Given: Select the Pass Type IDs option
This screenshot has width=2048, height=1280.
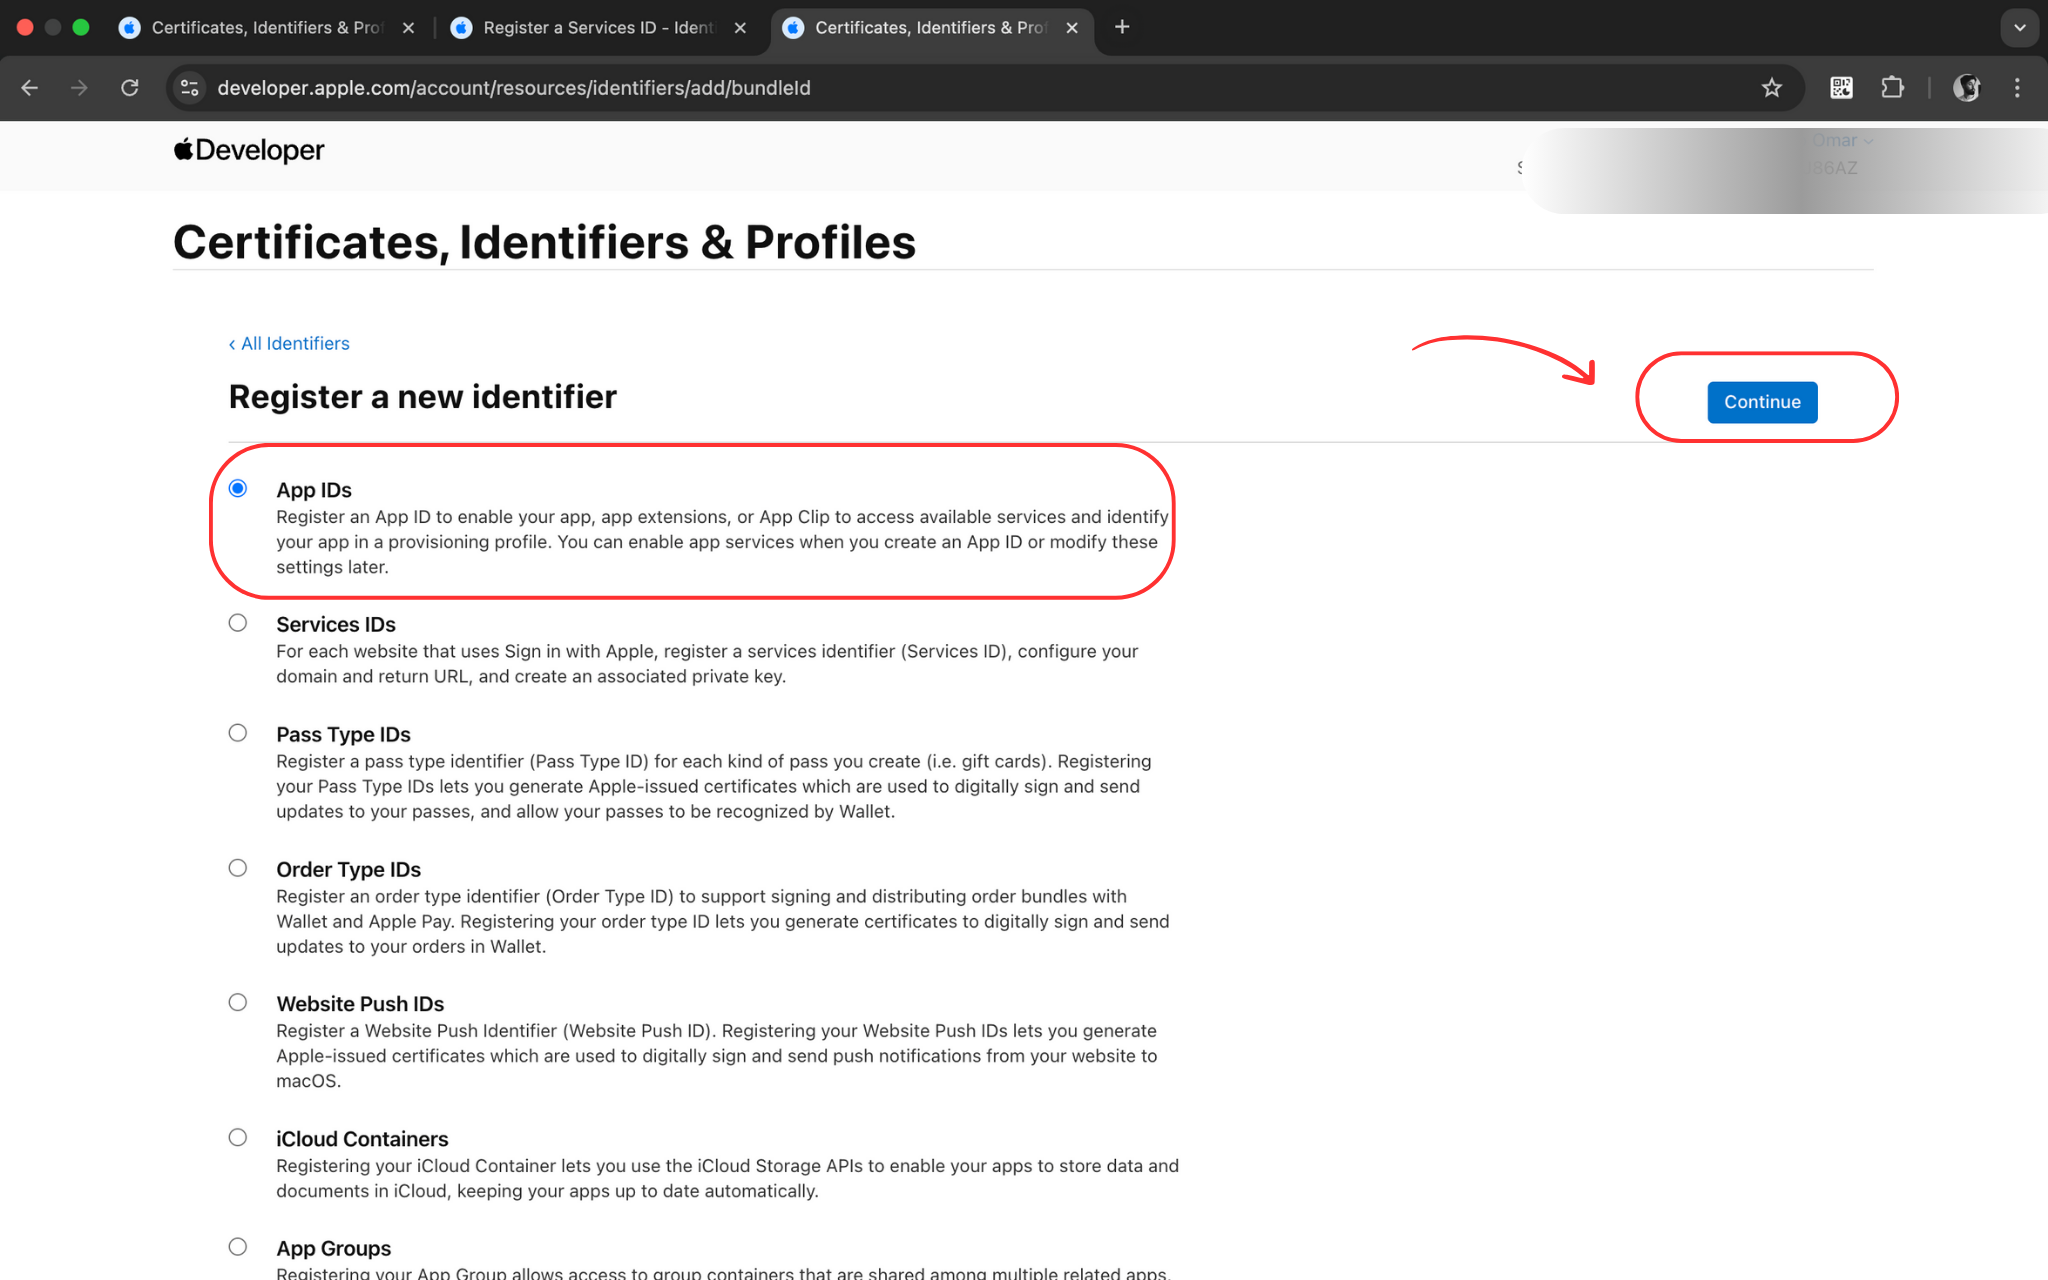Looking at the screenshot, I should (237, 733).
